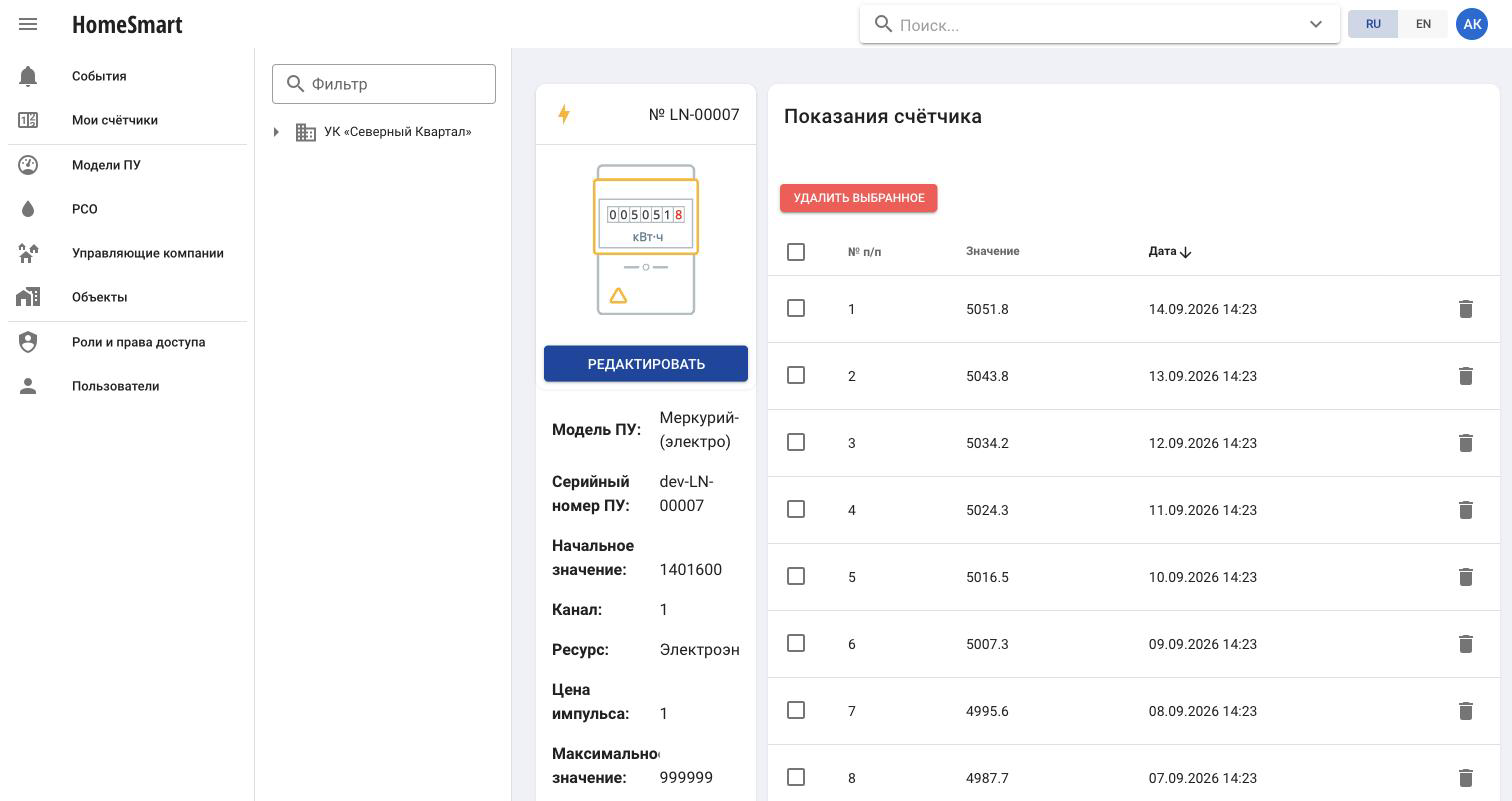Click the person icon for Пользователи

click(28, 386)
